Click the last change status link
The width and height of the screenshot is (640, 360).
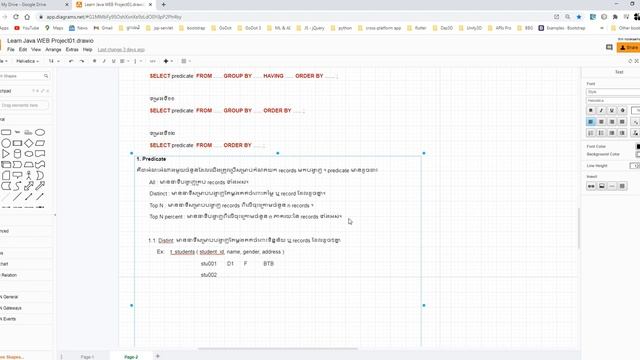(121, 49)
